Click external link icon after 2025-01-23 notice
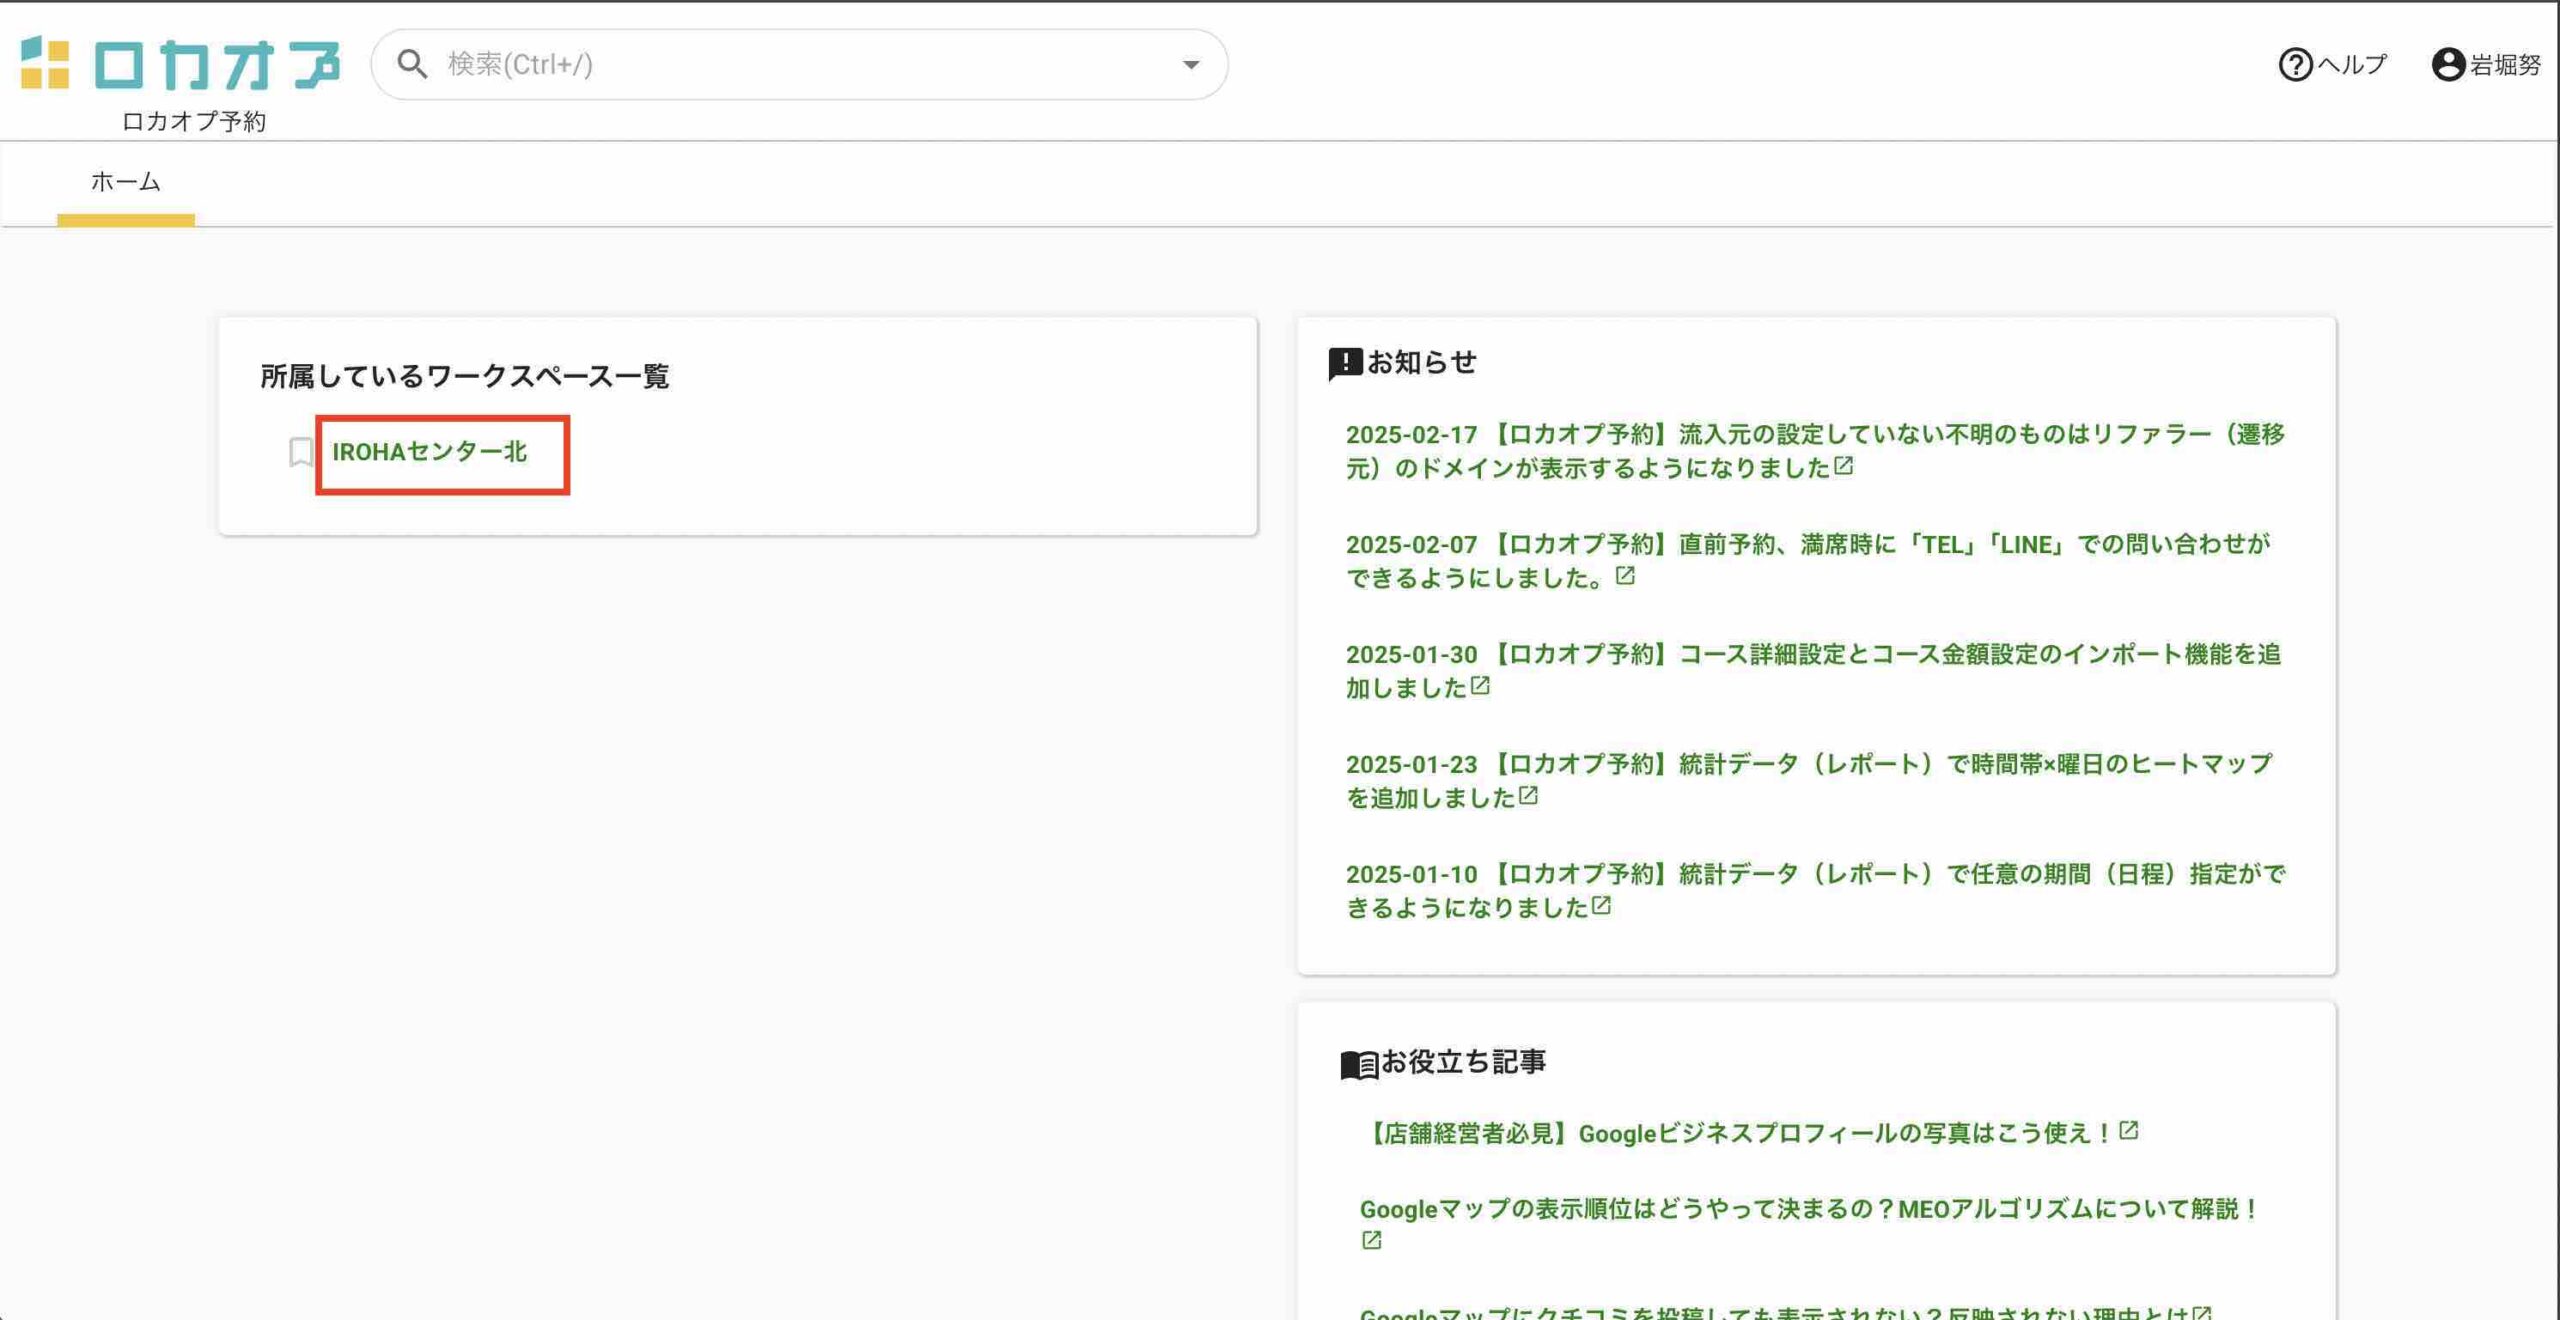The width and height of the screenshot is (2560, 1320). pos(1528,796)
